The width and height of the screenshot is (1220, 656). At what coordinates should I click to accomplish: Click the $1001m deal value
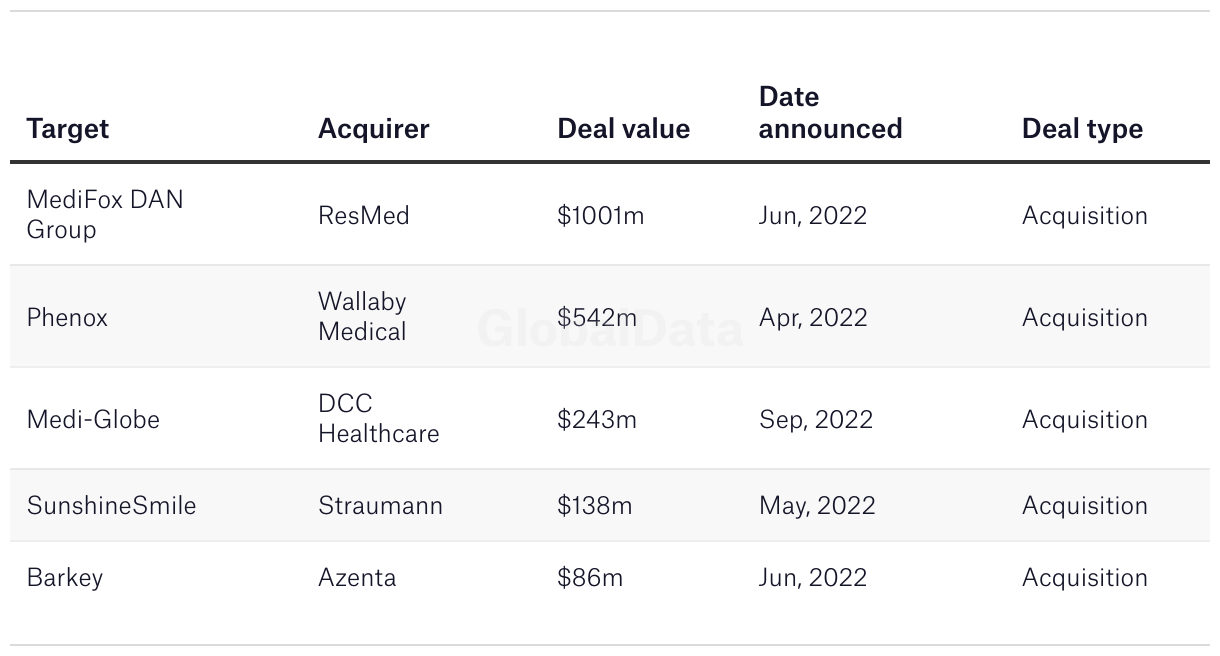pos(600,215)
